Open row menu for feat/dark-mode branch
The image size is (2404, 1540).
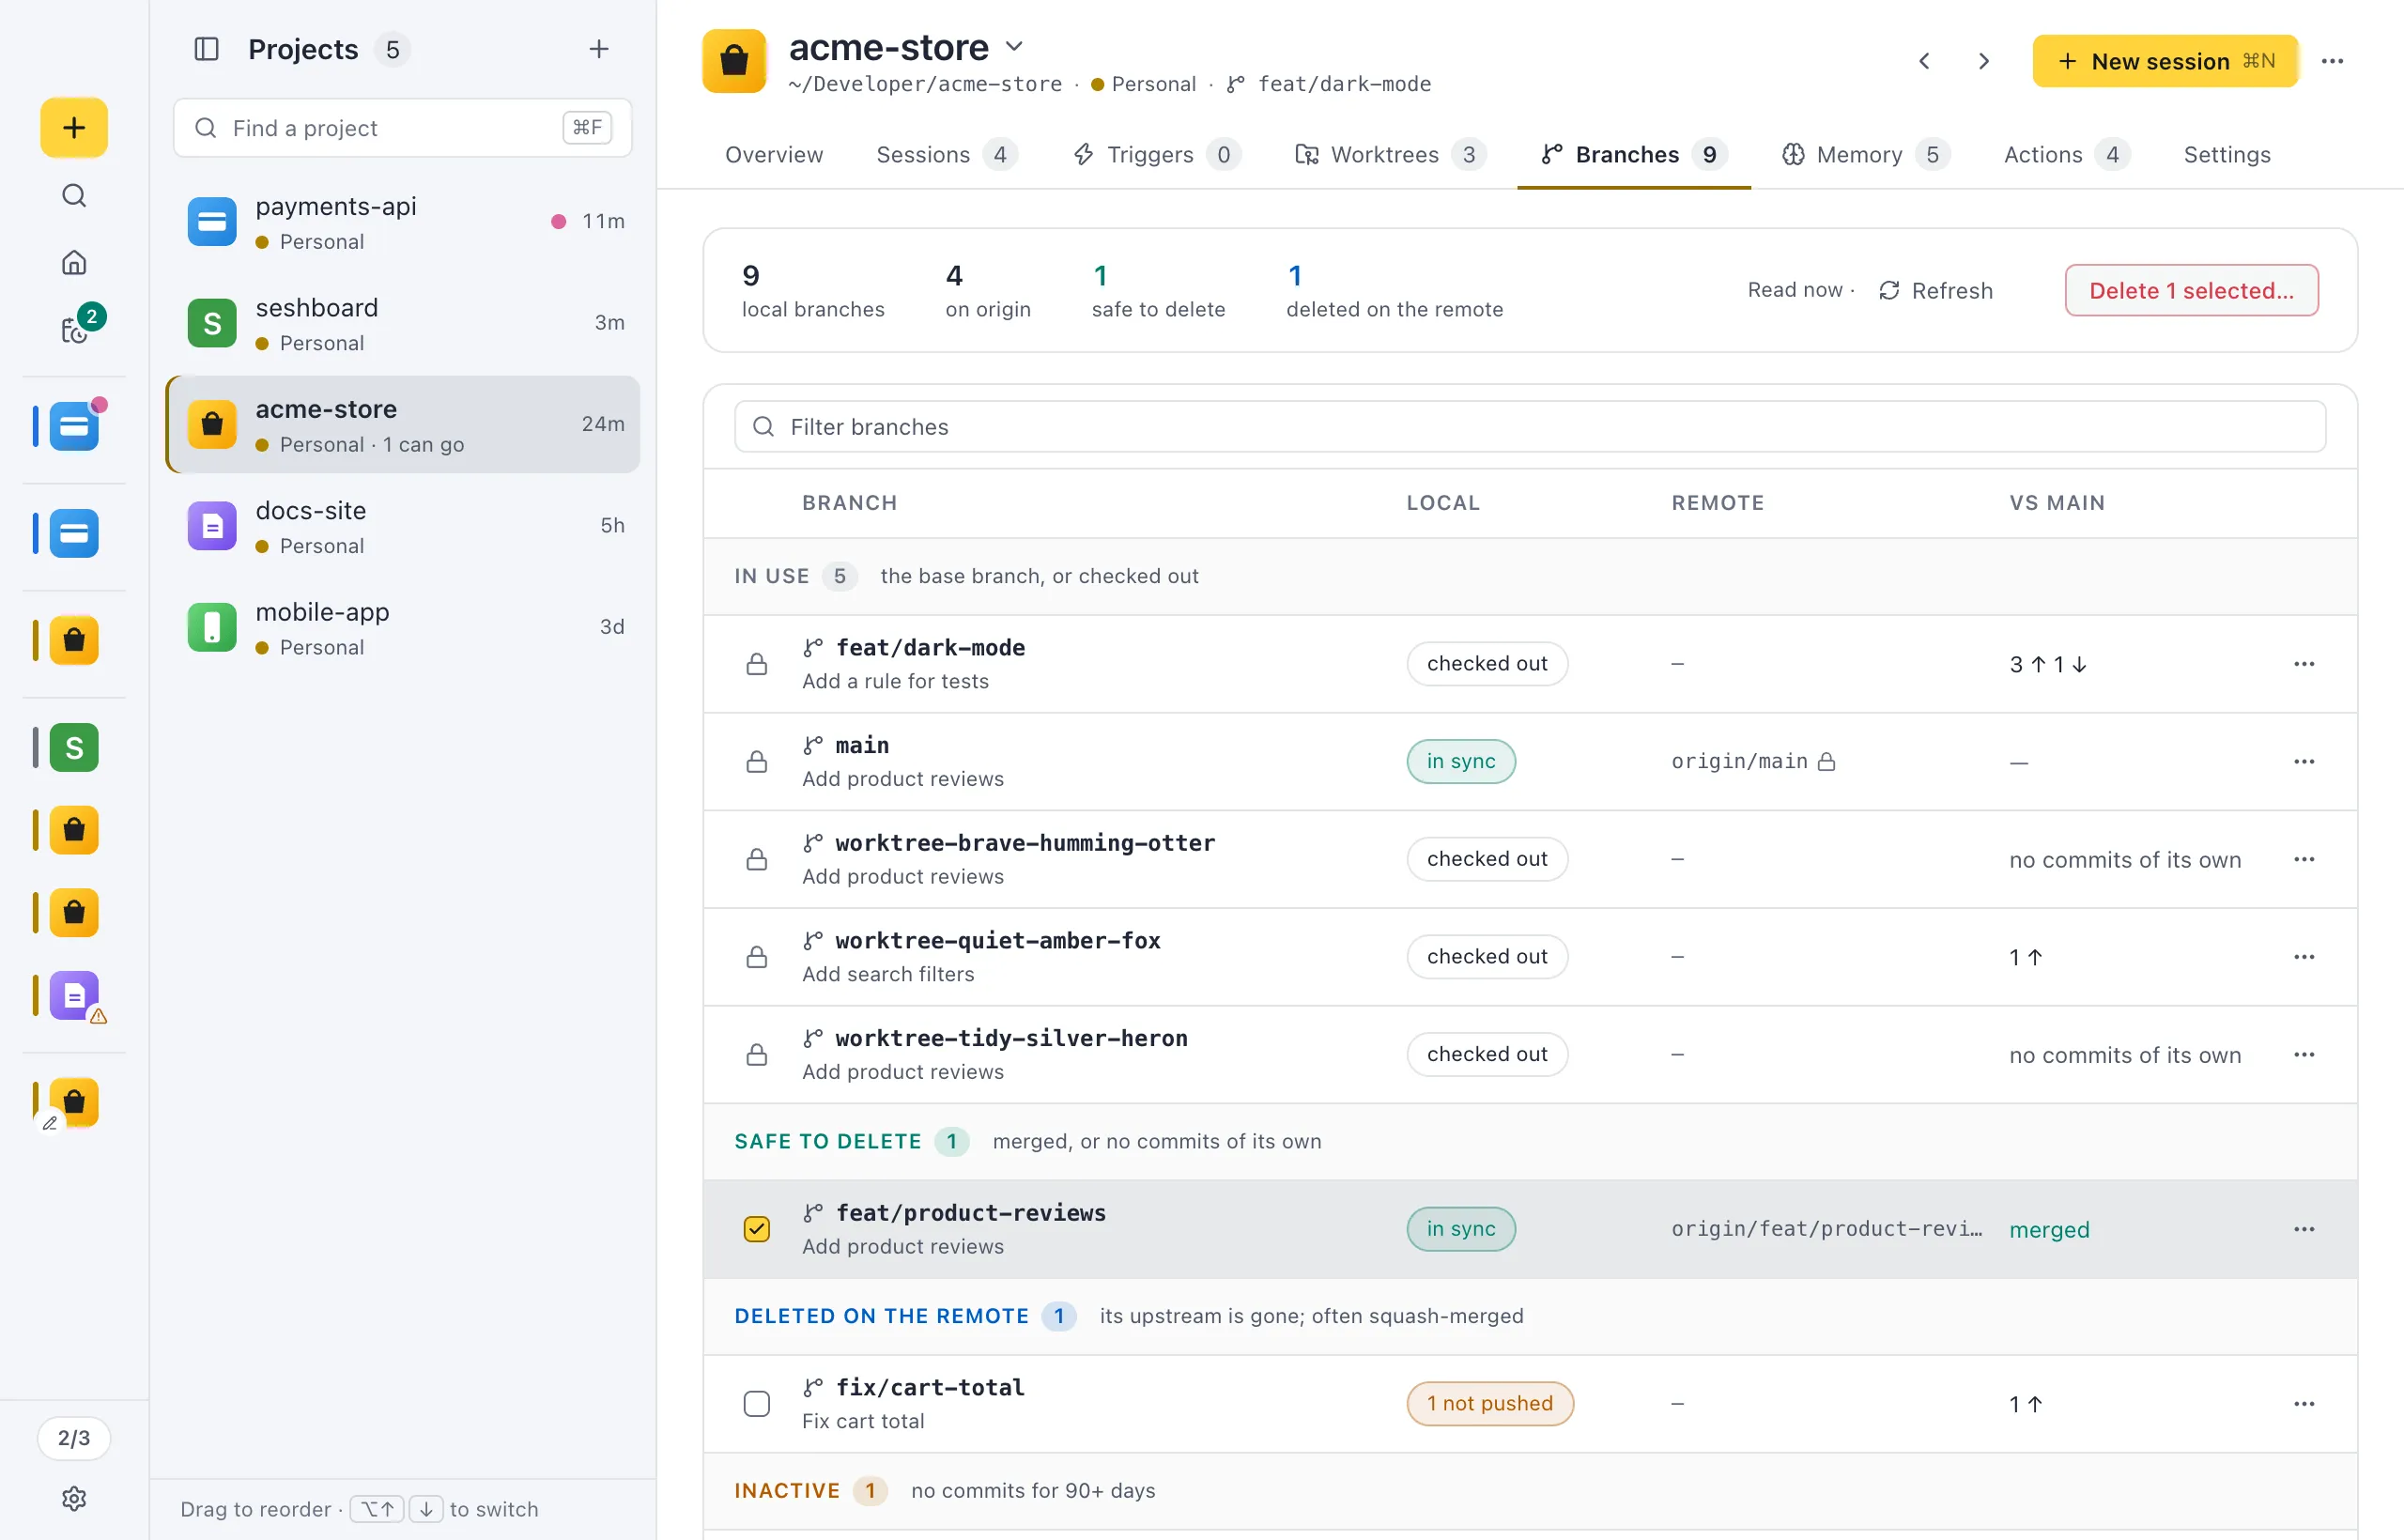2304,664
